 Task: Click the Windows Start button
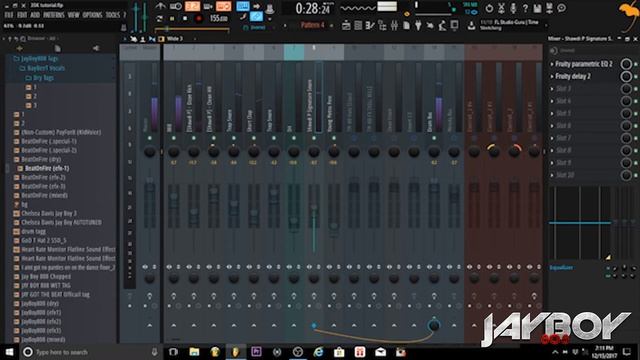pos(9,352)
